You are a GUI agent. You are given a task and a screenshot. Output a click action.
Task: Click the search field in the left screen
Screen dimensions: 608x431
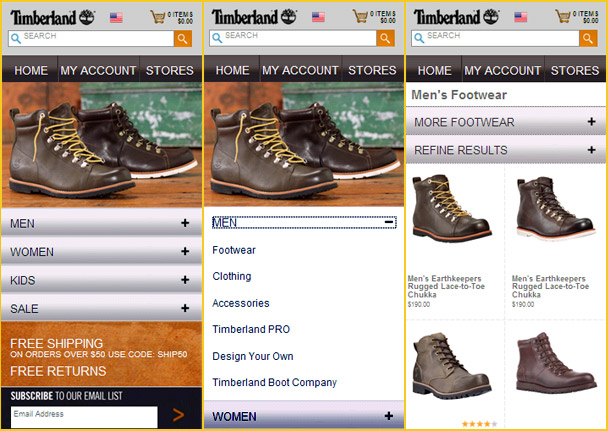pos(91,39)
